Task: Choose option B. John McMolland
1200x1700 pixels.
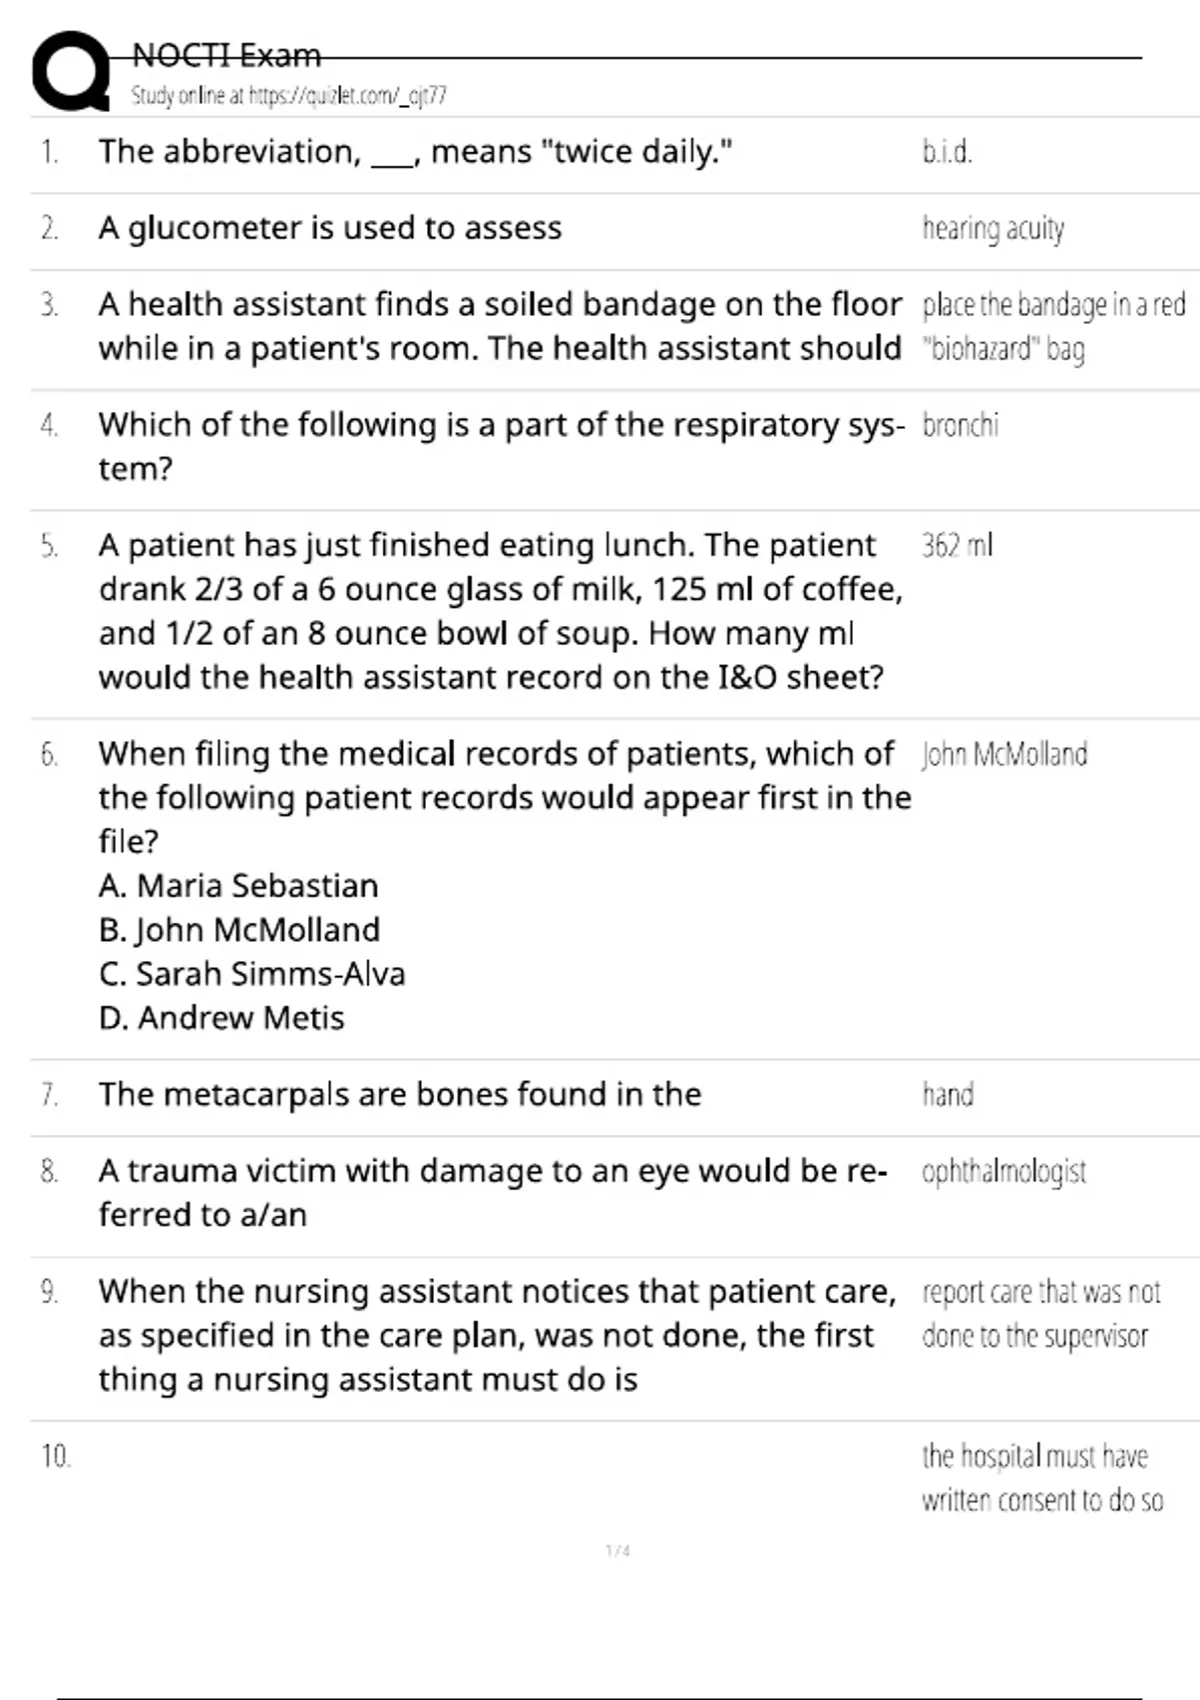Action: click(239, 930)
